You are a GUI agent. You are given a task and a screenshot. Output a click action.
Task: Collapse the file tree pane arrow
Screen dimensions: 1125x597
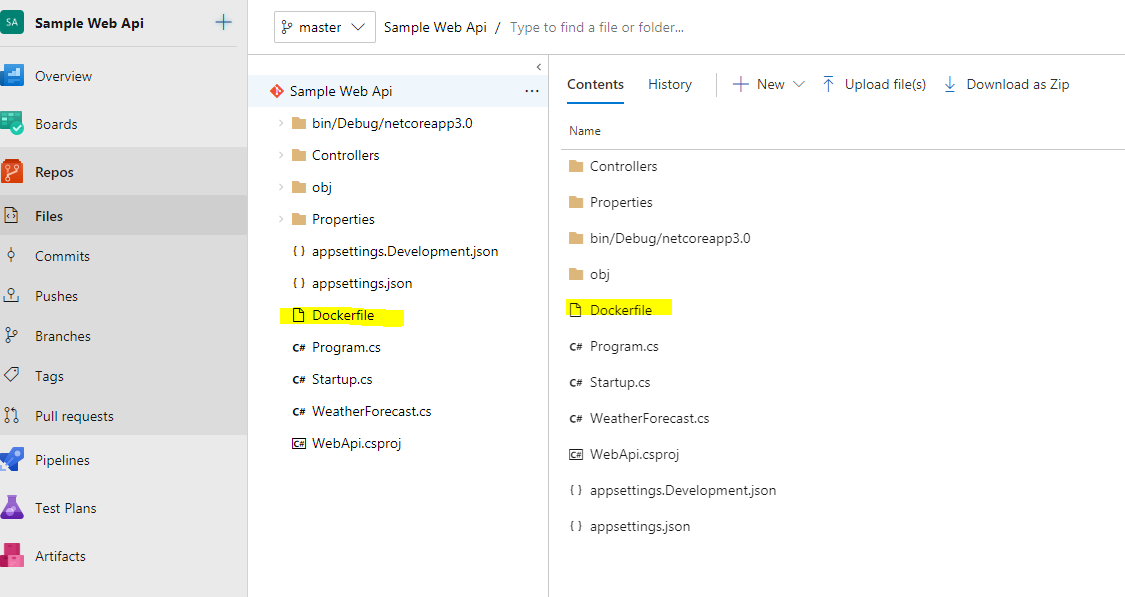539,67
